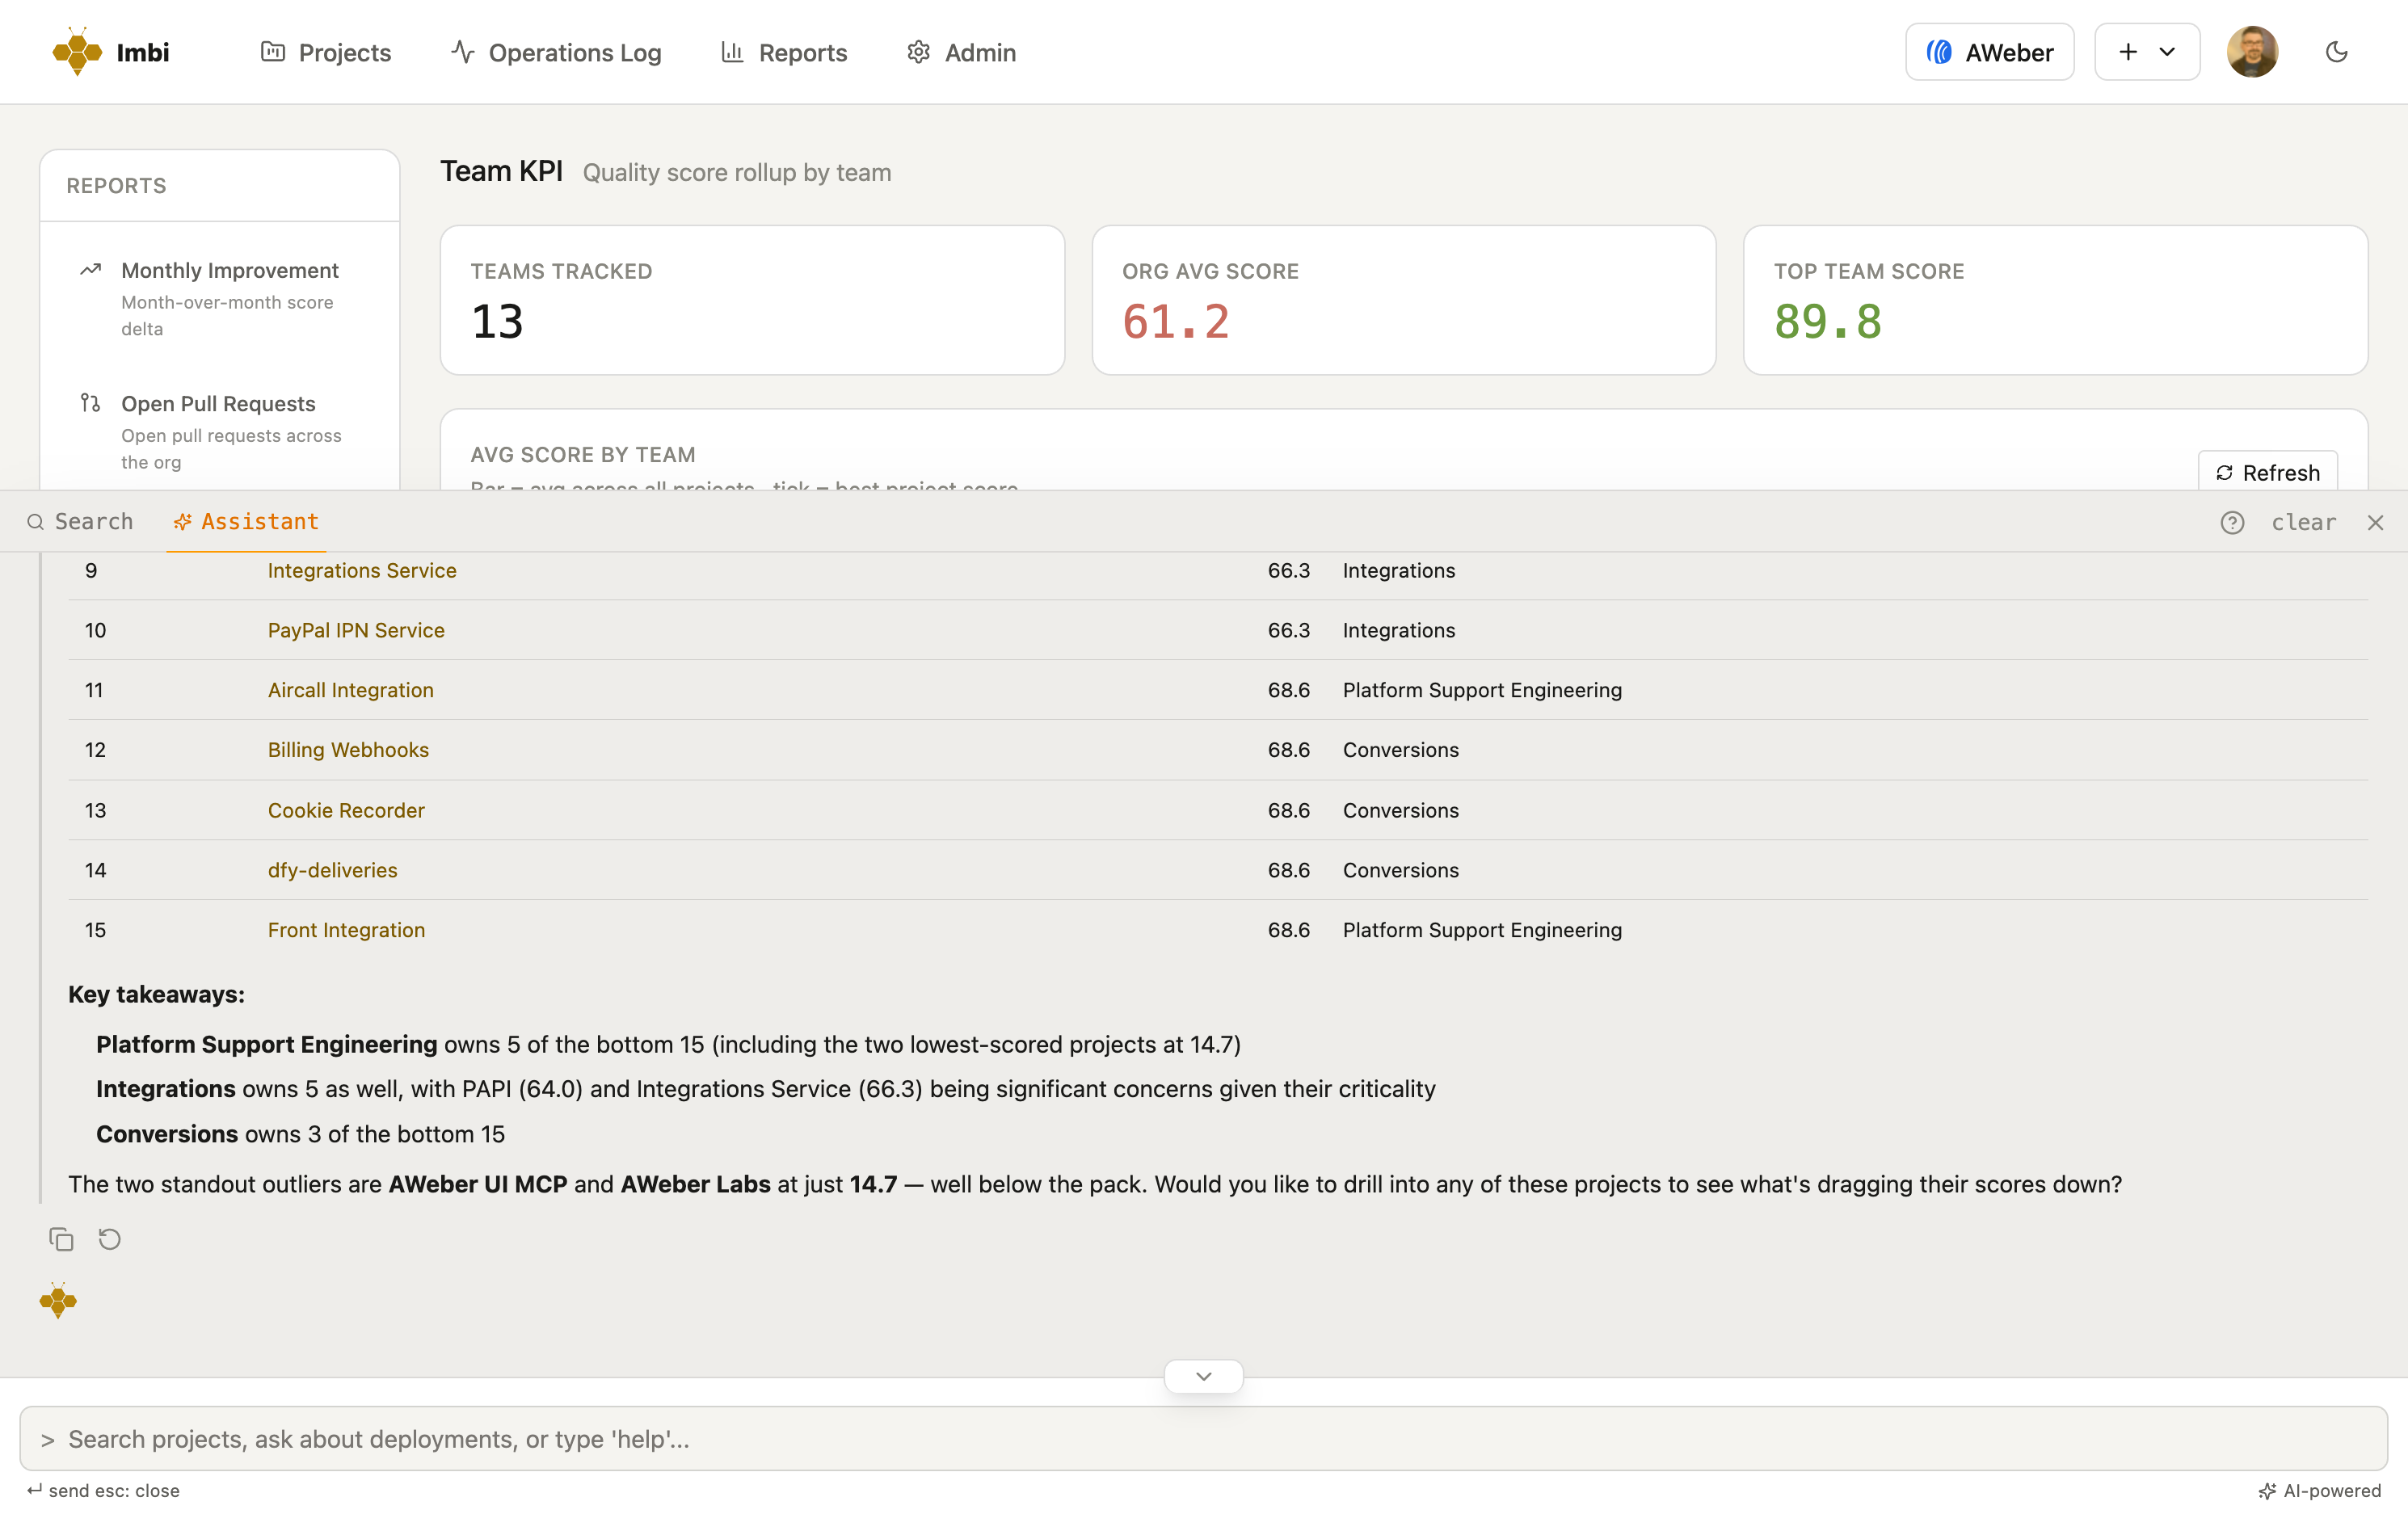Image resolution: width=2408 pixels, height=1514 pixels.
Task: Click the AVG SCORE BY TEAM title
Action: [x=583, y=455]
